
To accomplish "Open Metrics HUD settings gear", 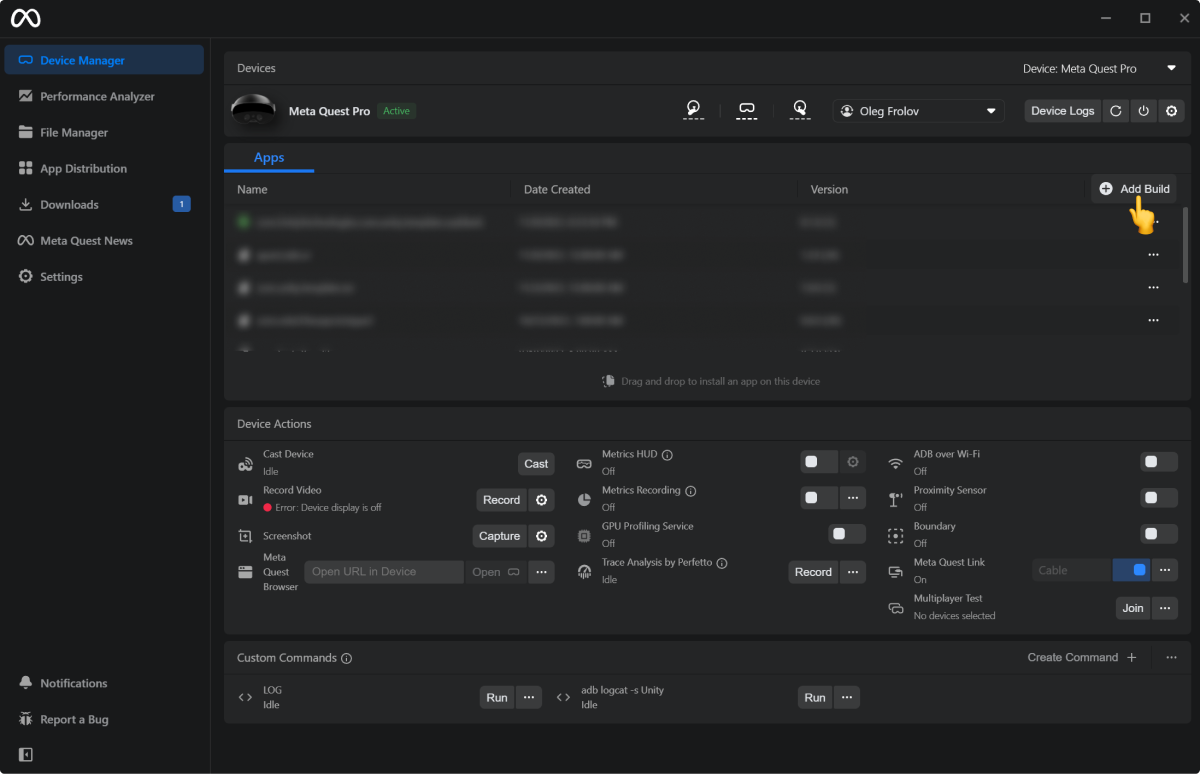I will pyautogui.click(x=853, y=462).
